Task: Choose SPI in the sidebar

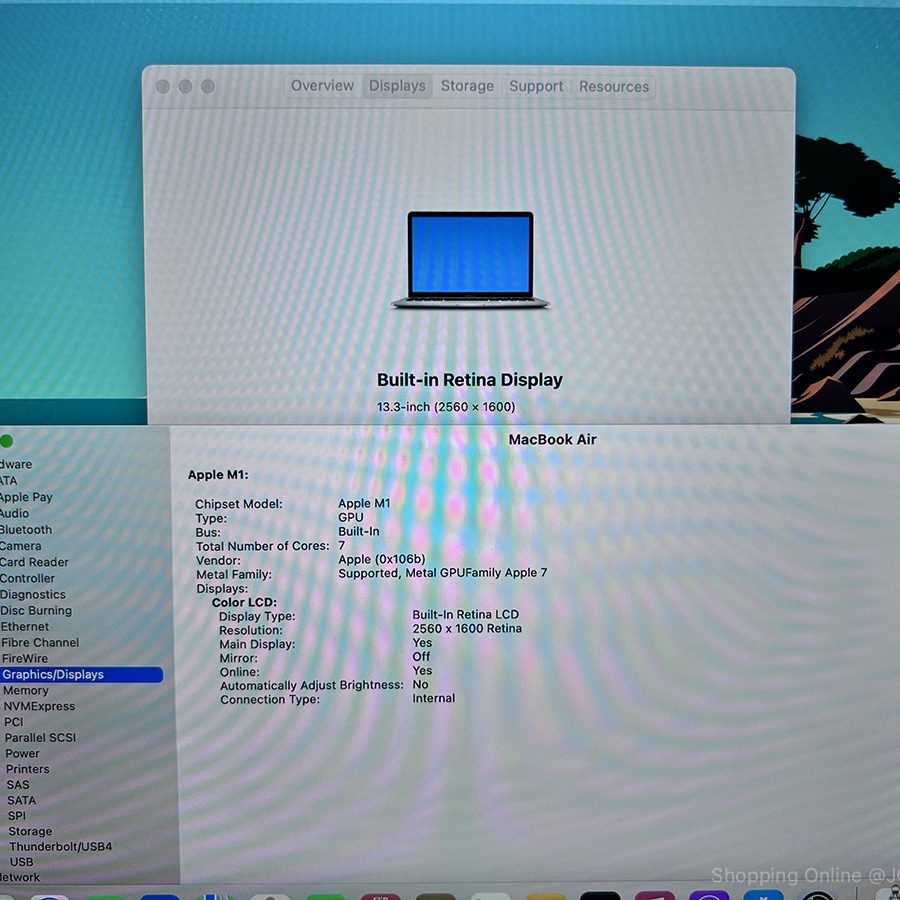Action: click(x=17, y=815)
